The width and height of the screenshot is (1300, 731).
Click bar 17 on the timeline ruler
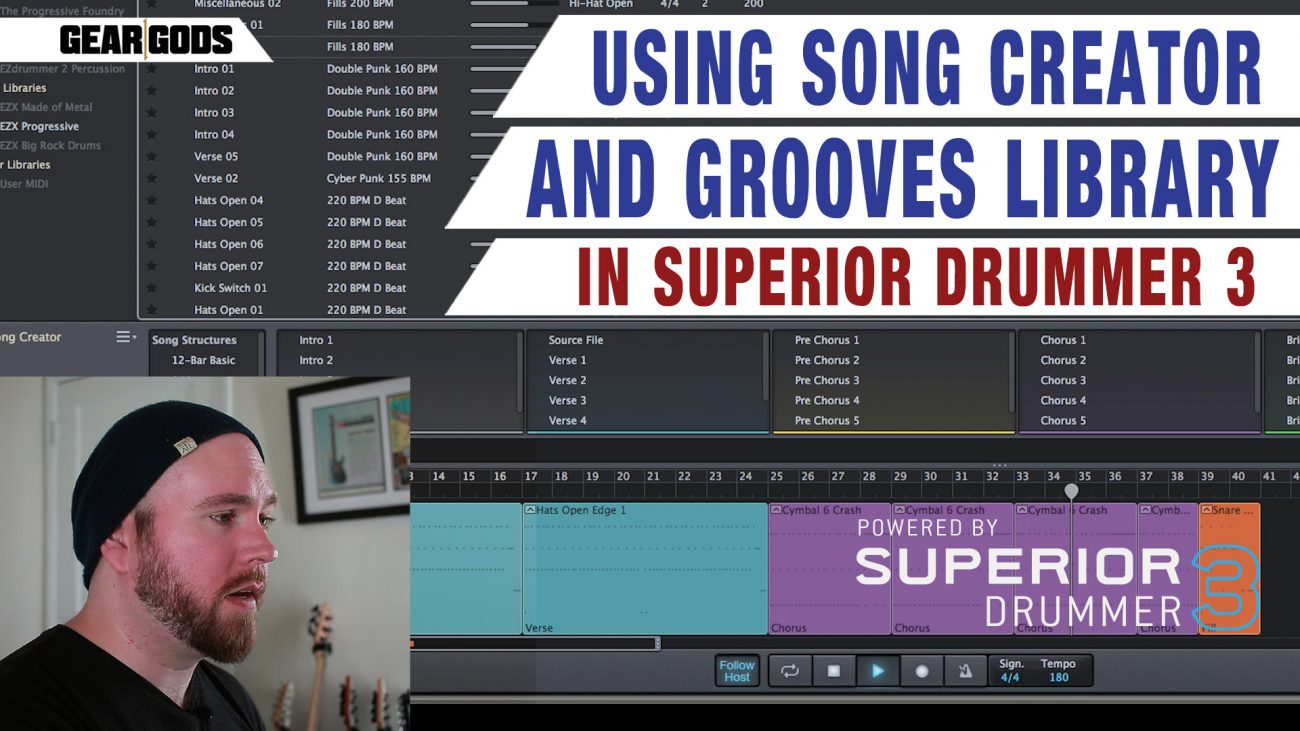pyautogui.click(x=531, y=477)
